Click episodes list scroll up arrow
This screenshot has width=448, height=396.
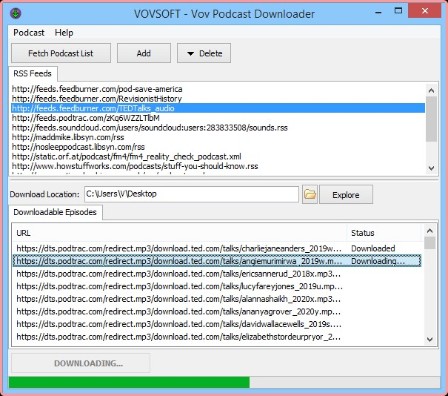[430, 231]
